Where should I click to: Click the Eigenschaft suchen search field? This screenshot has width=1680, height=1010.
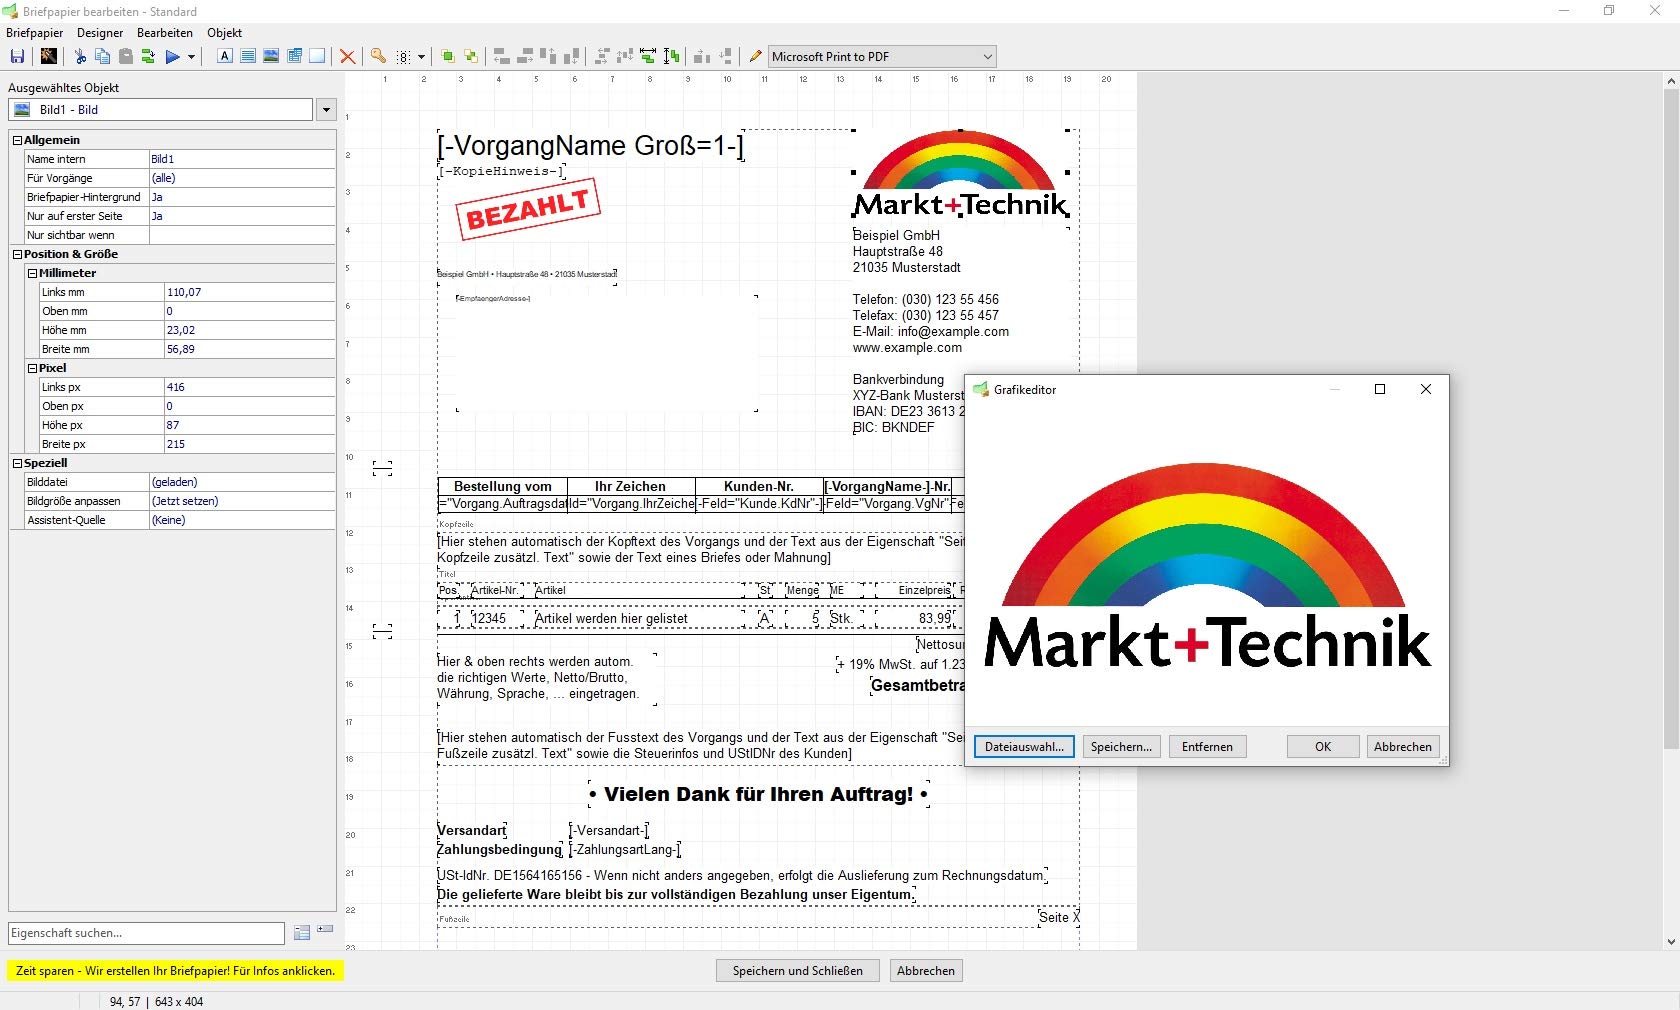pyautogui.click(x=146, y=933)
